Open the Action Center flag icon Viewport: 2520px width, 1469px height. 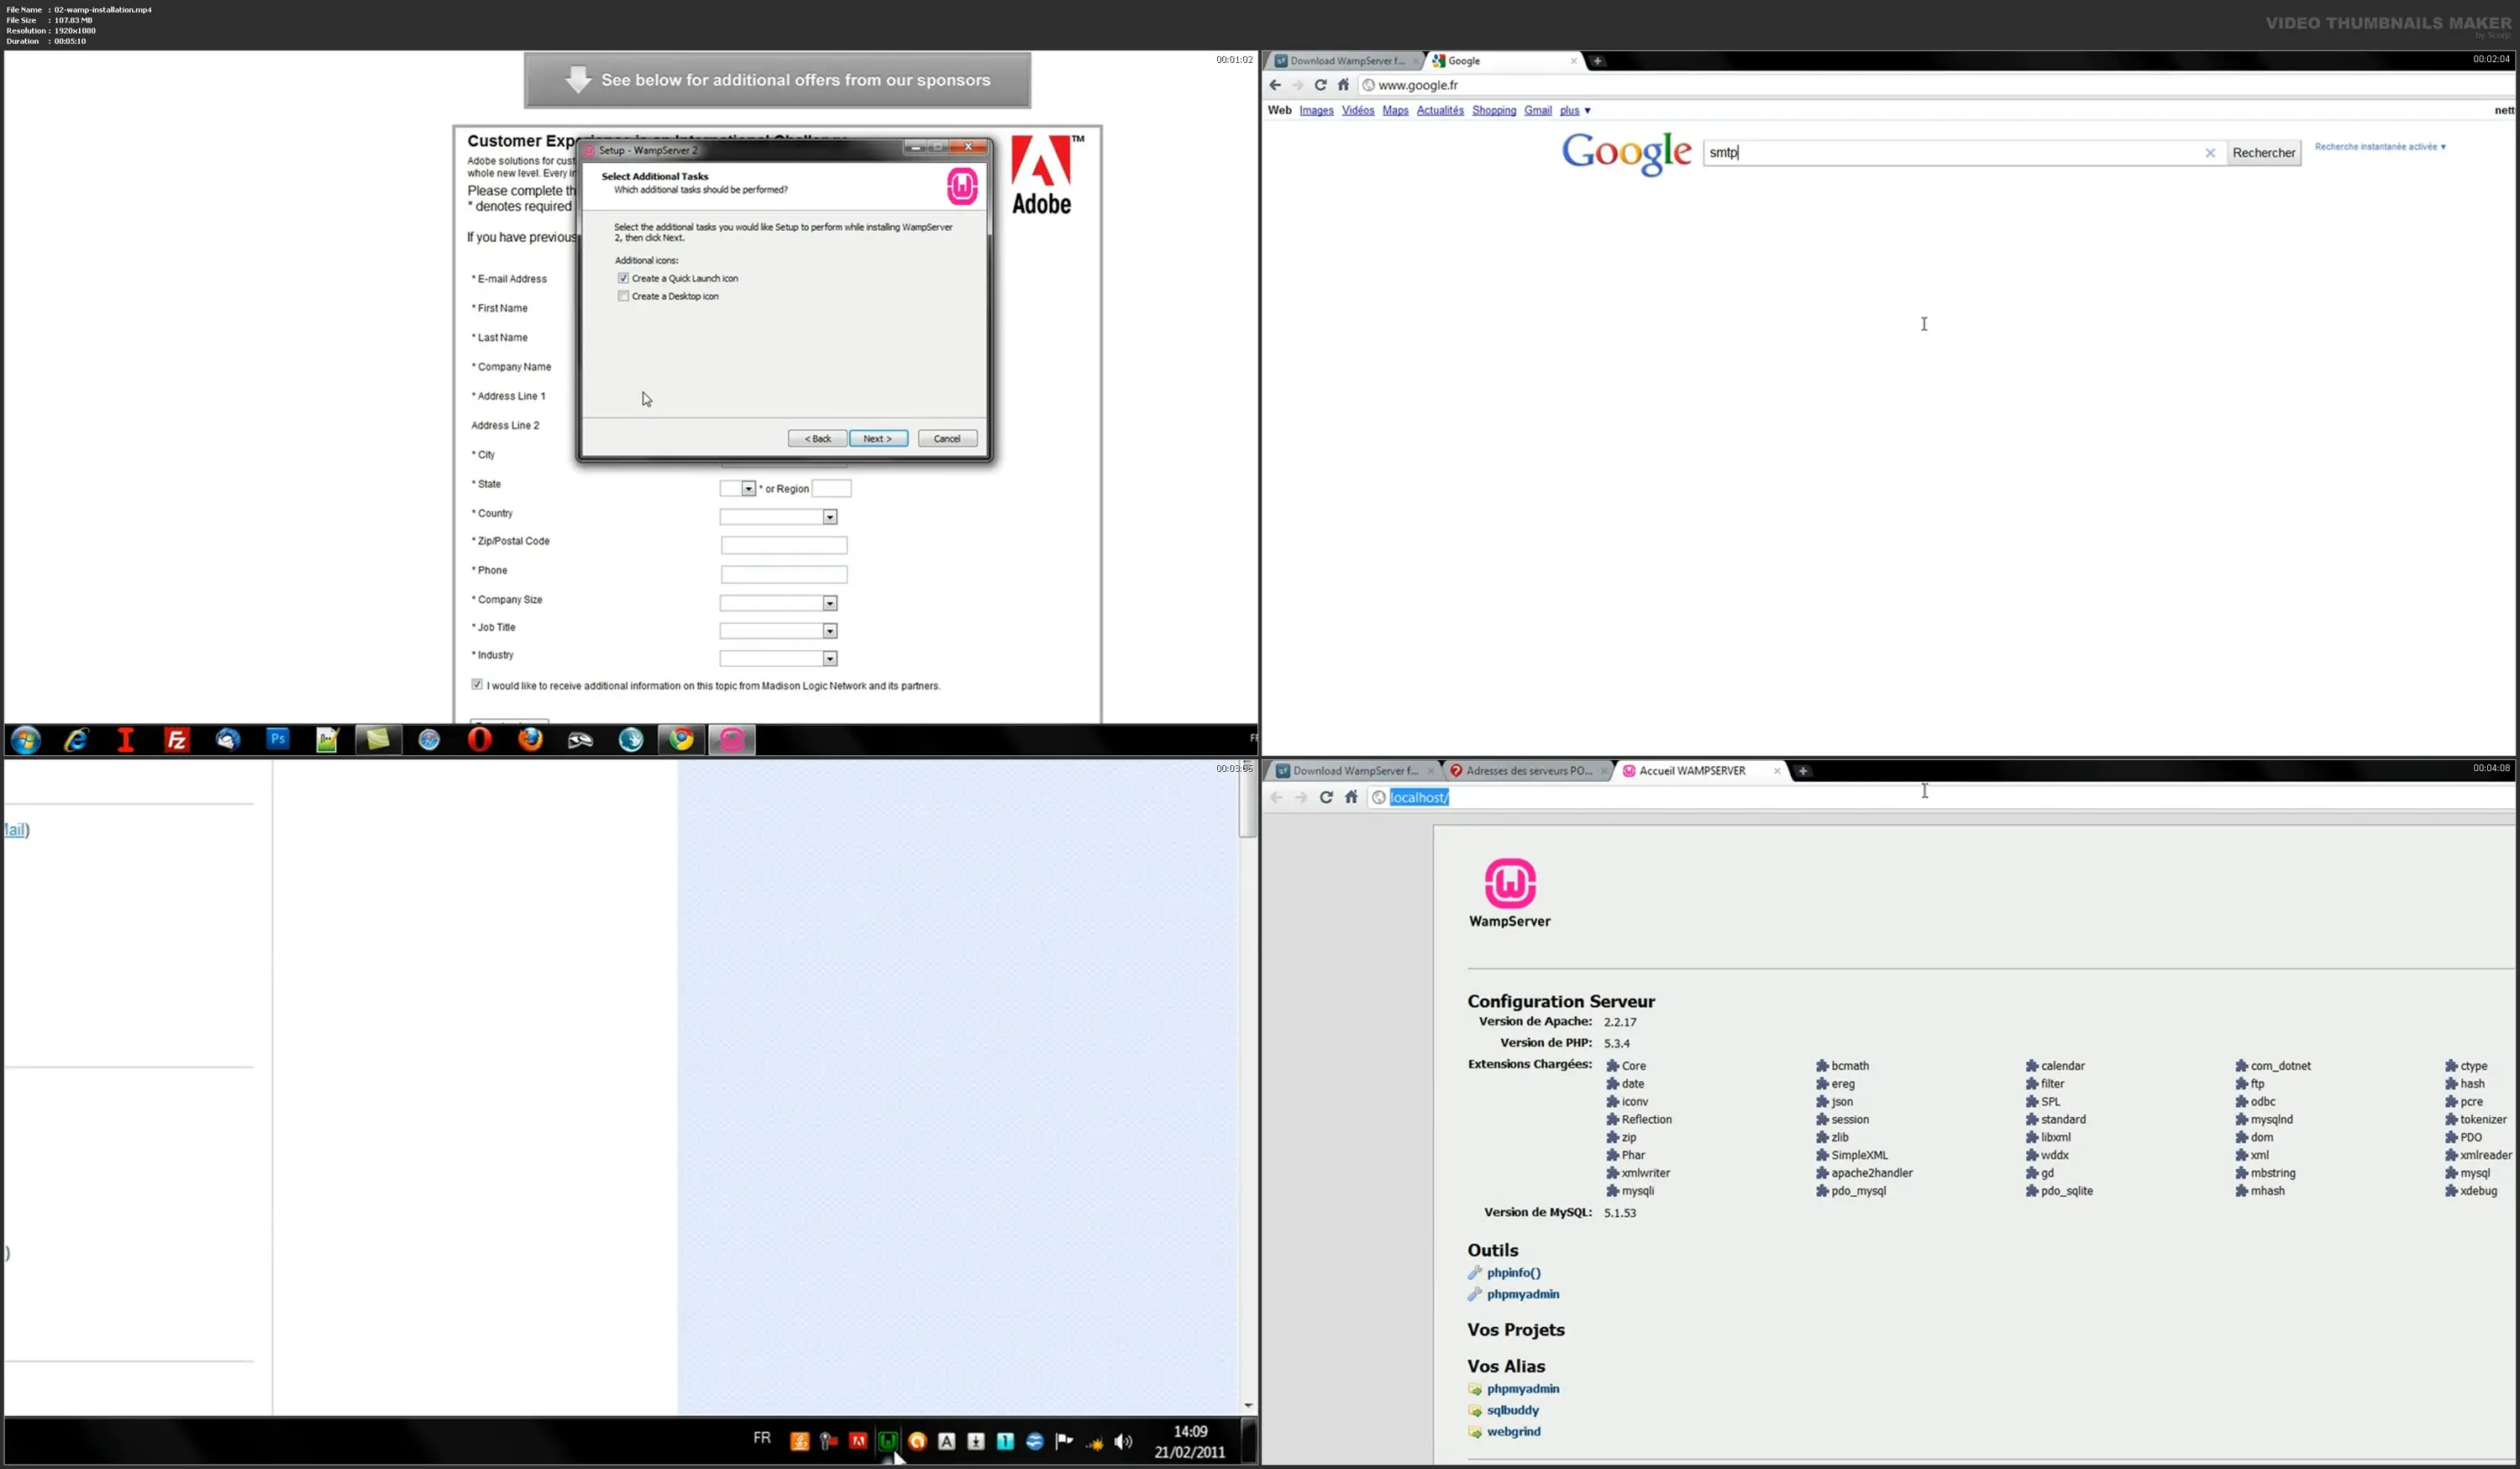1064,1441
